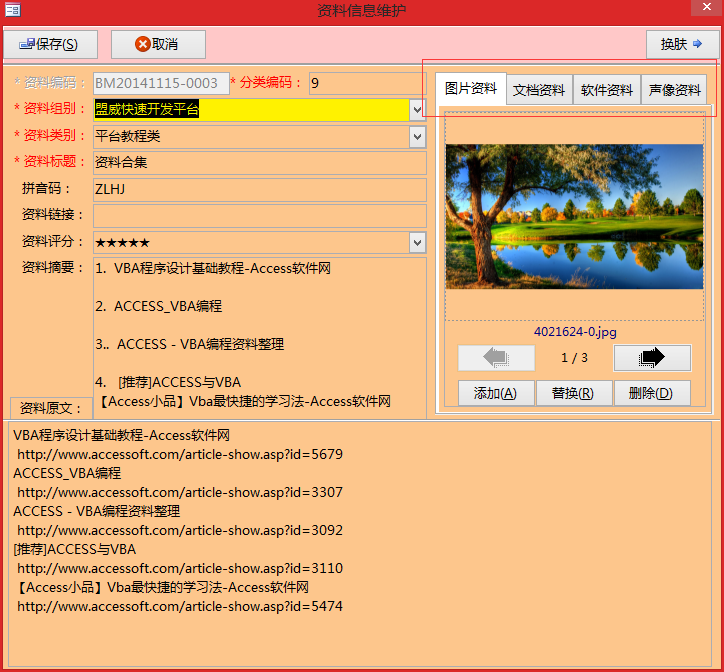The image size is (724, 672).
Task: Click inside the 资料摘要 text area
Action: tap(259, 338)
